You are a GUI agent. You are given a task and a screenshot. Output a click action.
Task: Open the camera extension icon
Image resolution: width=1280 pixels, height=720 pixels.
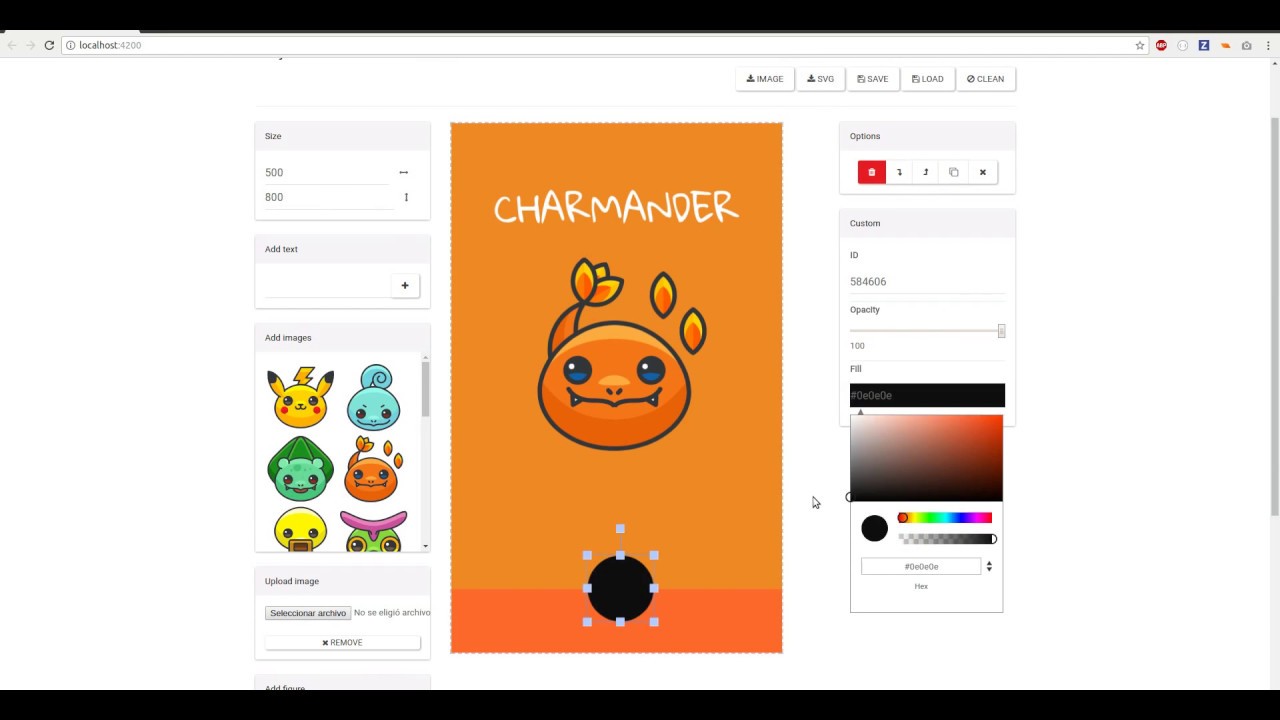[1246, 45]
